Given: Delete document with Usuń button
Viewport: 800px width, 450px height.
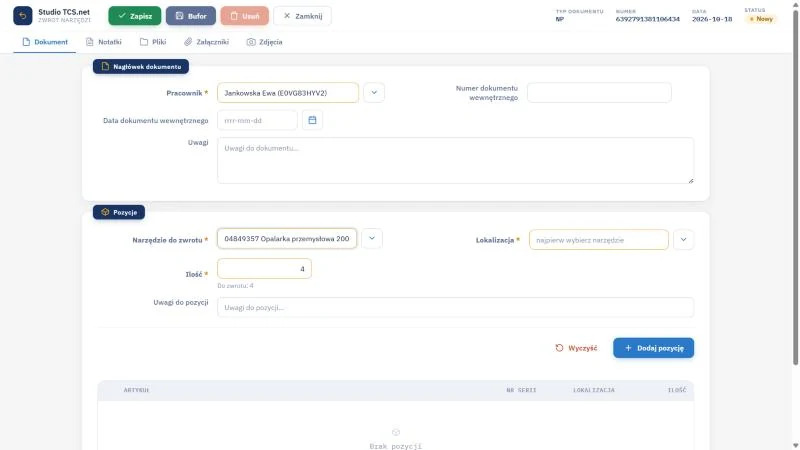Looking at the screenshot, I should coord(244,16).
